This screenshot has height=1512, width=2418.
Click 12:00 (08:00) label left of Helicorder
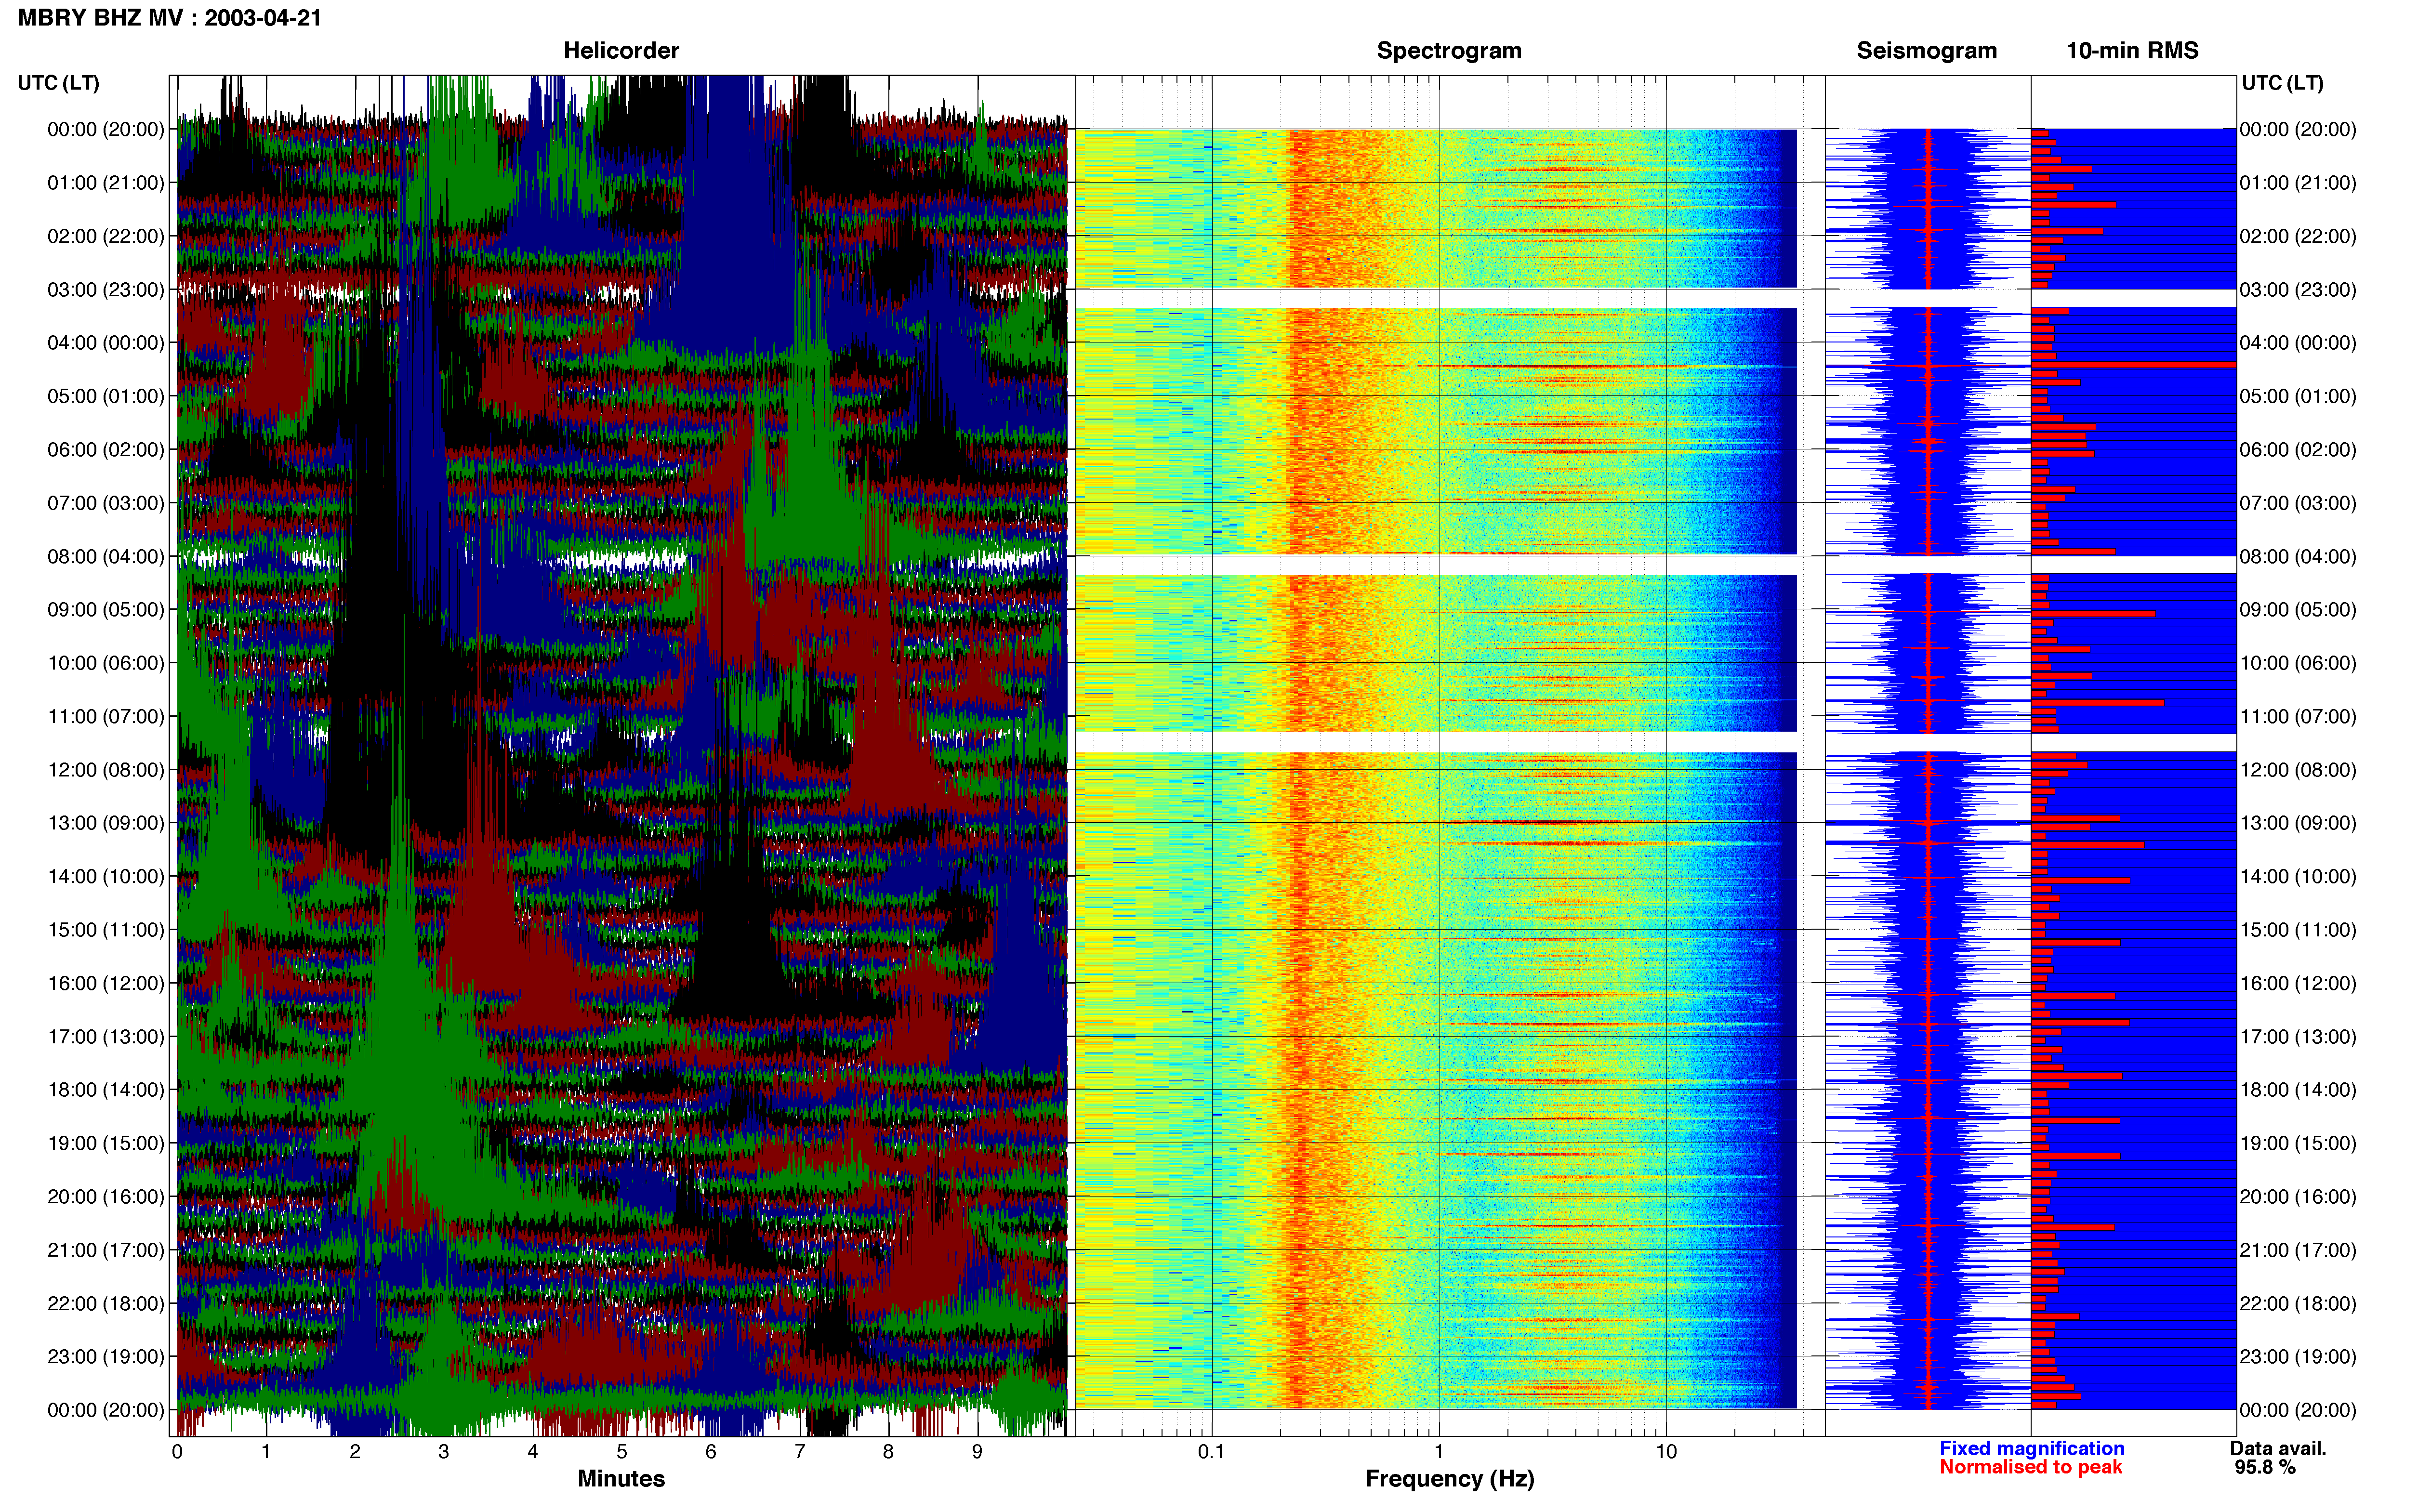106,770
